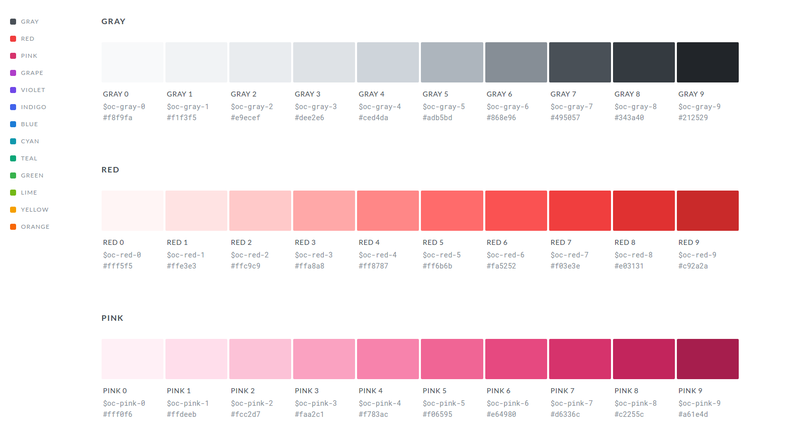
Task: Select the Gray 9 darkest color swatch
Action: (707, 62)
